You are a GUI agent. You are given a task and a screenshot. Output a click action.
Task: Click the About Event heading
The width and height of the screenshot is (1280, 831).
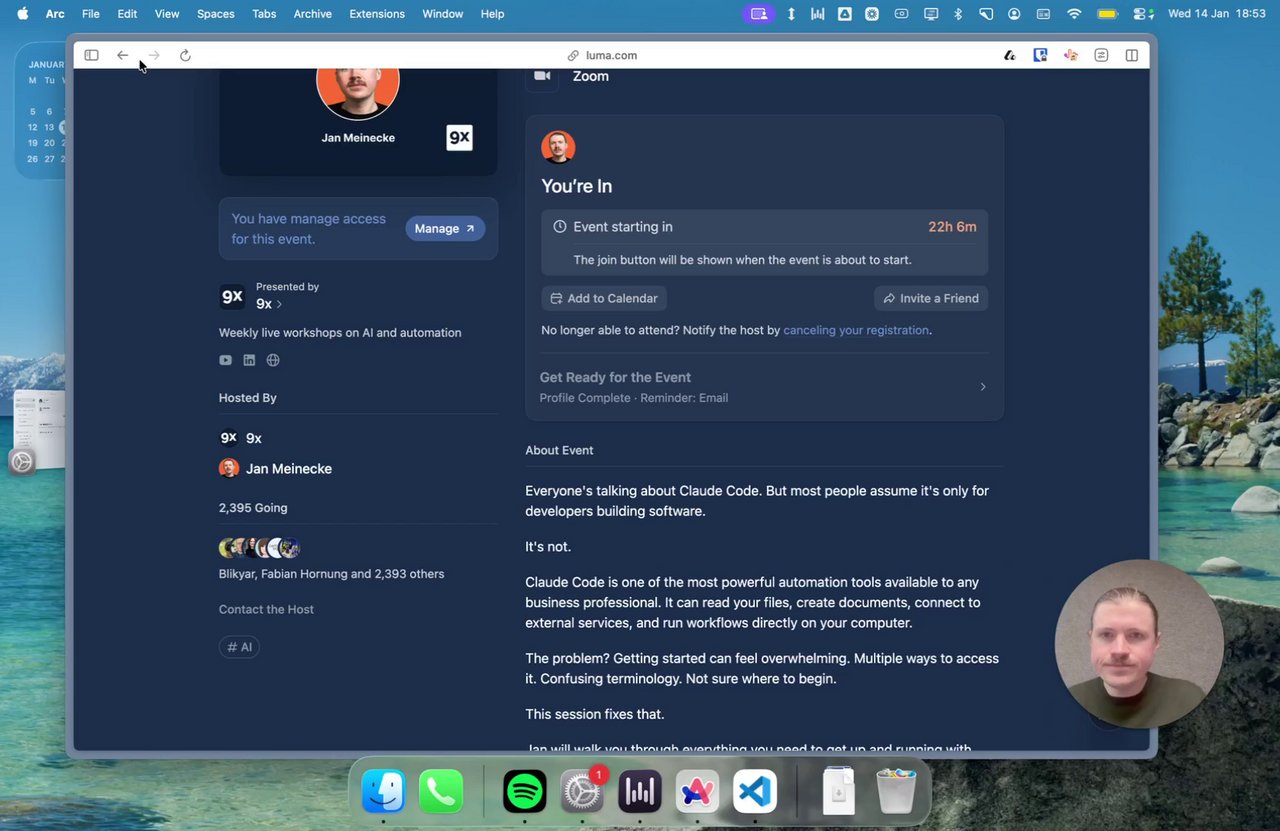(x=559, y=450)
